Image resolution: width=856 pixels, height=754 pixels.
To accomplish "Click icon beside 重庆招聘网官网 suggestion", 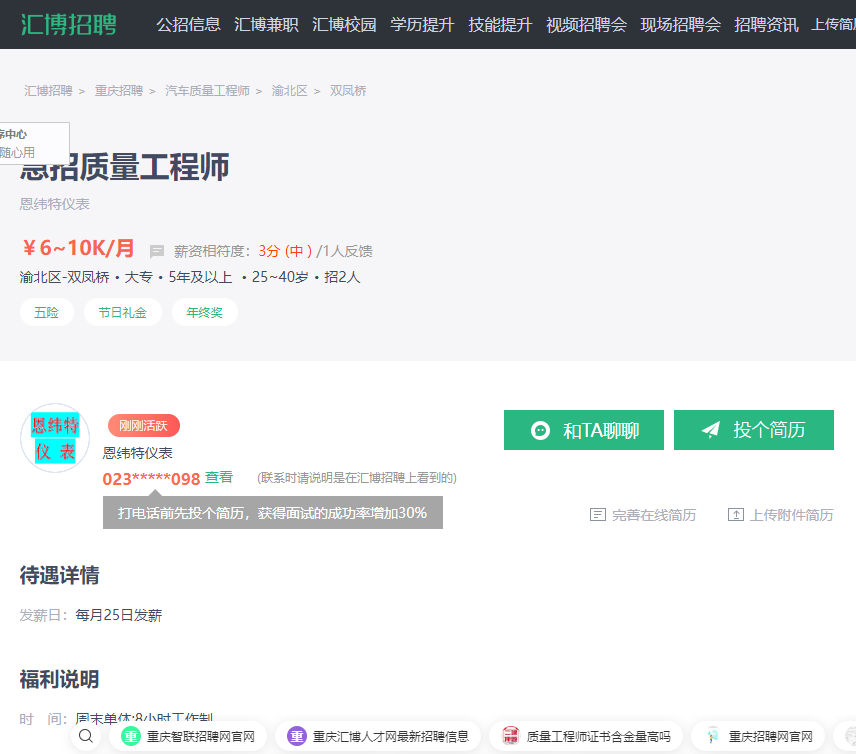I will point(712,736).
